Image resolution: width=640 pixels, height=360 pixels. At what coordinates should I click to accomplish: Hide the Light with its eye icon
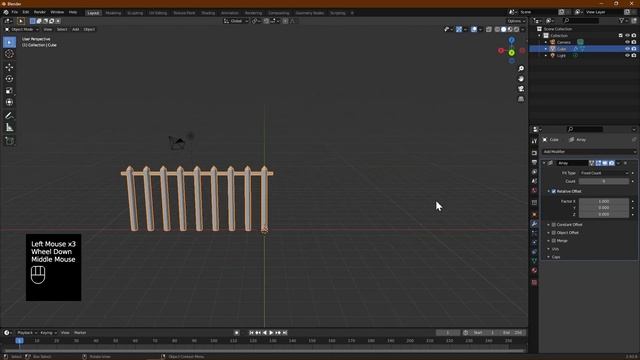[x=627, y=56]
